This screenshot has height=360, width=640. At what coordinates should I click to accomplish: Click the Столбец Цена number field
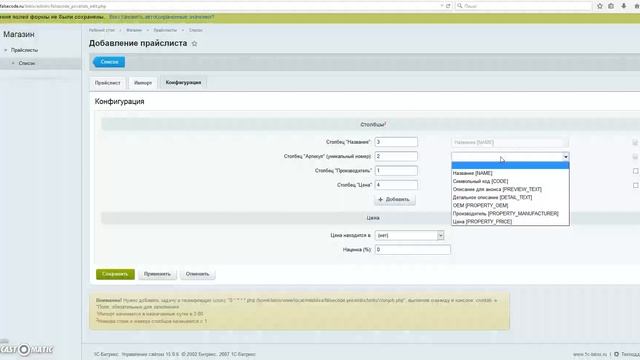click(396, 185)
